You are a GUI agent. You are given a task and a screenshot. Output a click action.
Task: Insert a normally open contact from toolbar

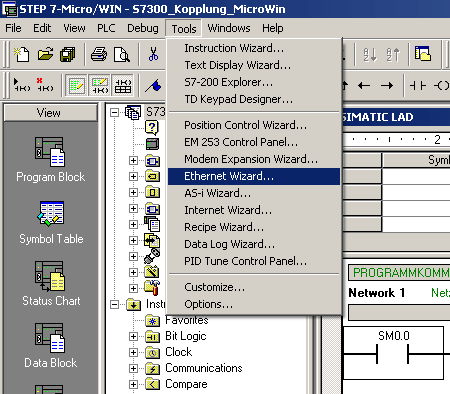click(418, 86)
